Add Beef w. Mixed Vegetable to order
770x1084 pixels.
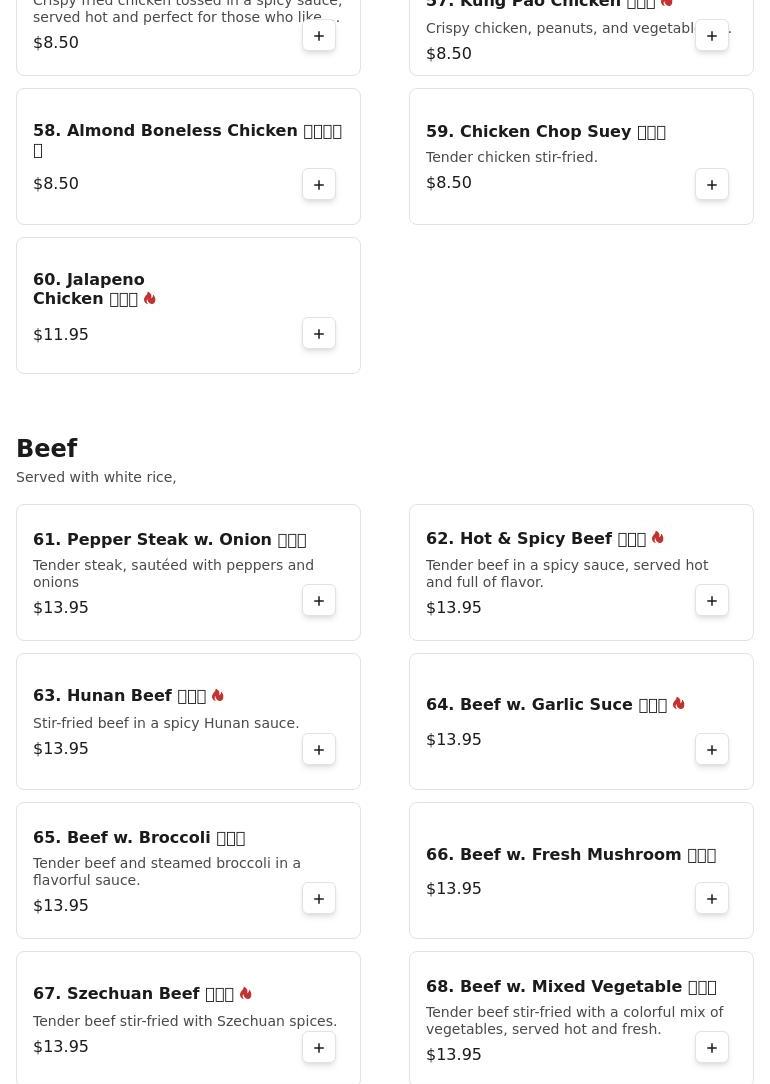(712, 1048)
